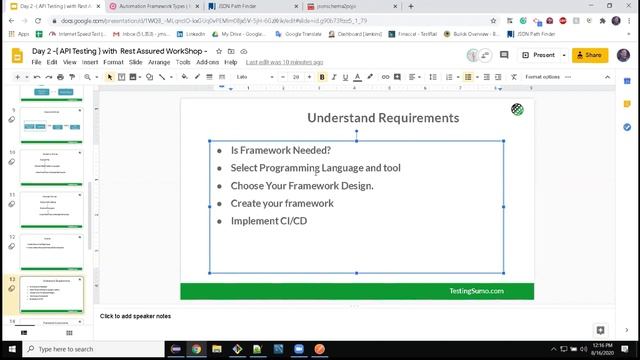Open the Arrange menu
640x360 pixels.
tap(159, 62)
